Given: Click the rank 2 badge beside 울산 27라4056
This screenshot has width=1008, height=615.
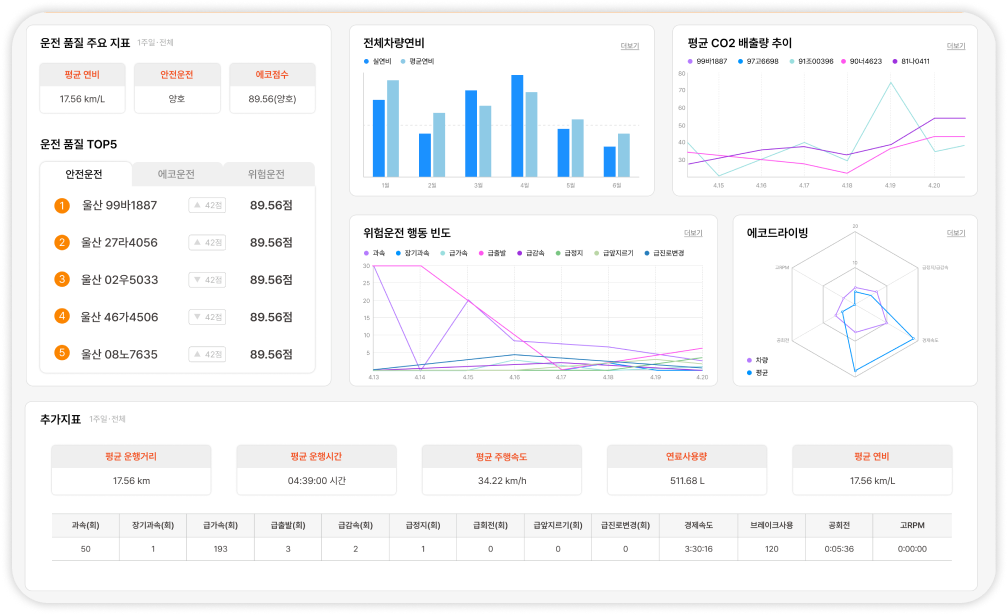Looking at the screenshot, I should pyautogui.click(x=62, y=242).
